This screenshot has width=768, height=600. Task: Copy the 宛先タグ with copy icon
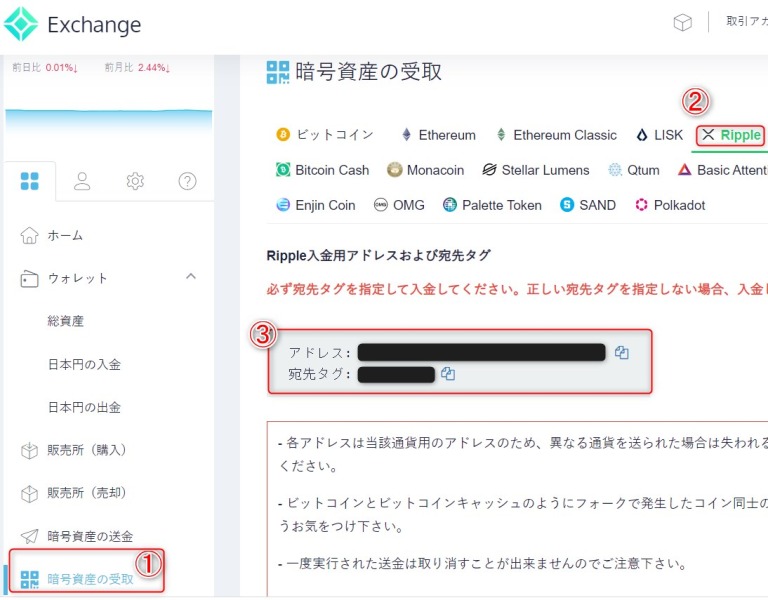(x=448, y=374)
